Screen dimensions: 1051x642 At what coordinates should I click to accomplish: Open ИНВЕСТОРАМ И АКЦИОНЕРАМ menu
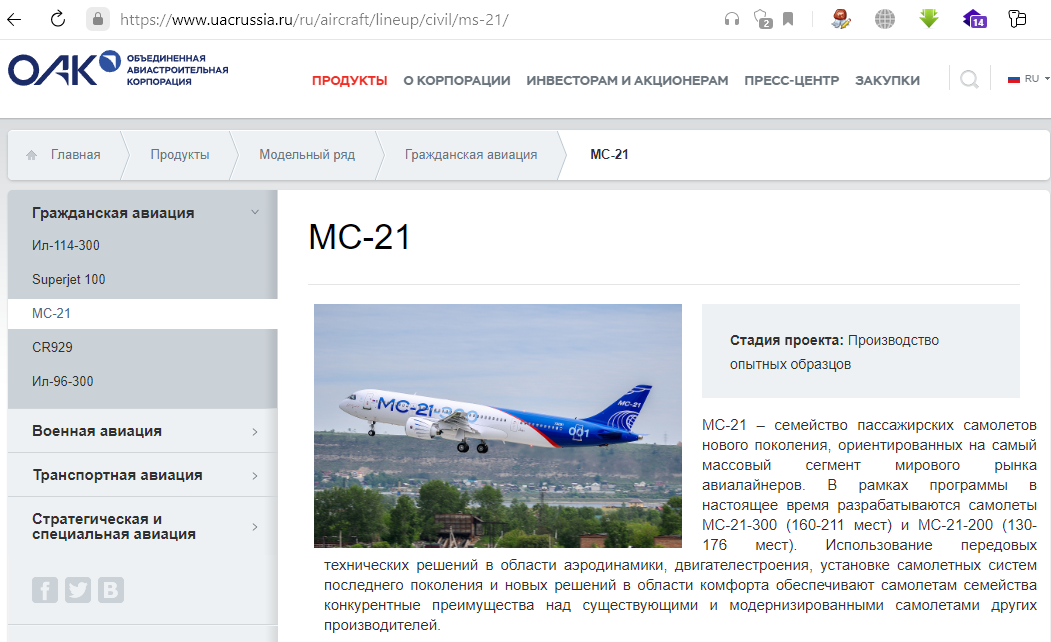[627, 80]
